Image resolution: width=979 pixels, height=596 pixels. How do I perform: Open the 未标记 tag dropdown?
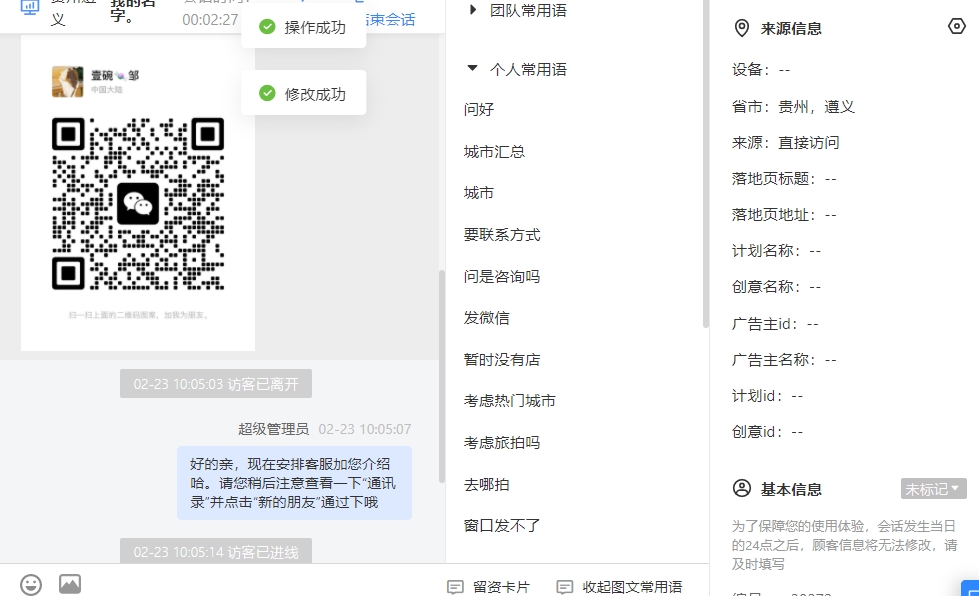click(933, 489)
